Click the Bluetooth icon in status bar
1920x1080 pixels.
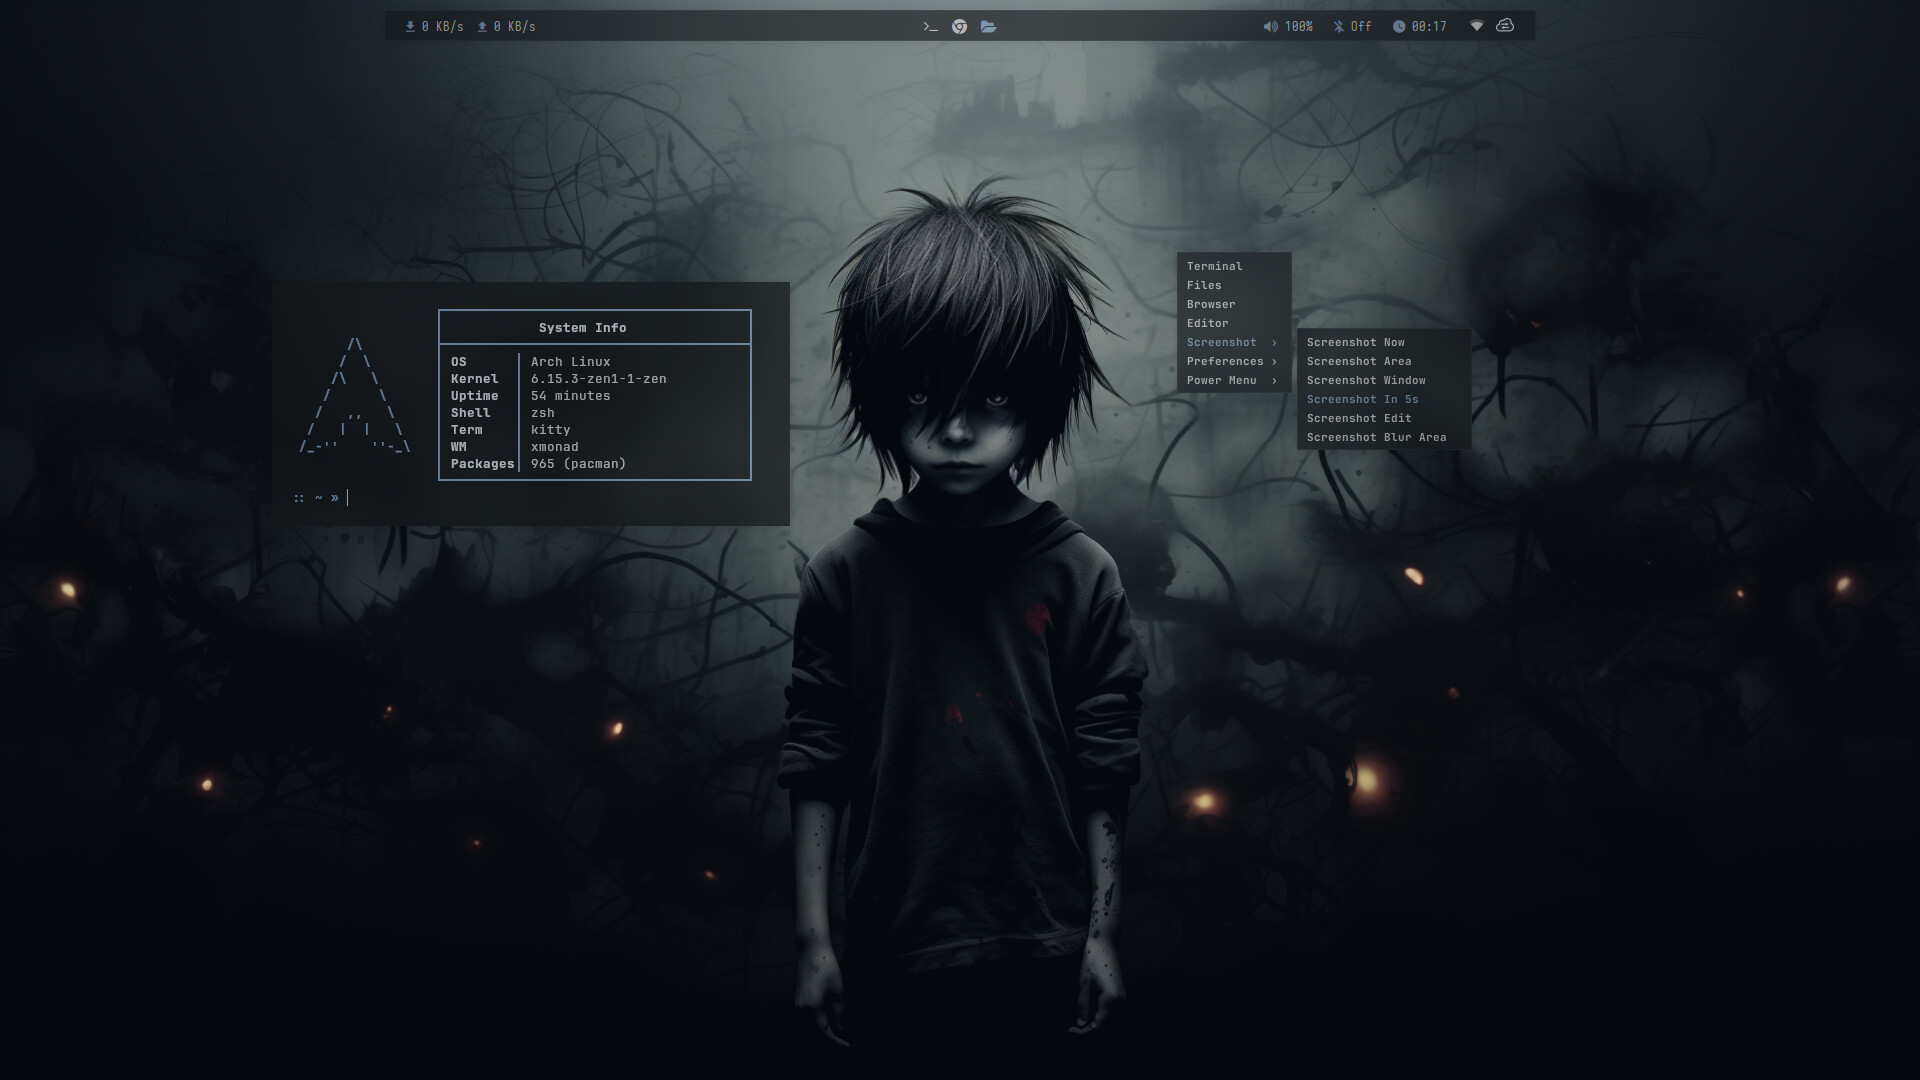coord(1338,27)
